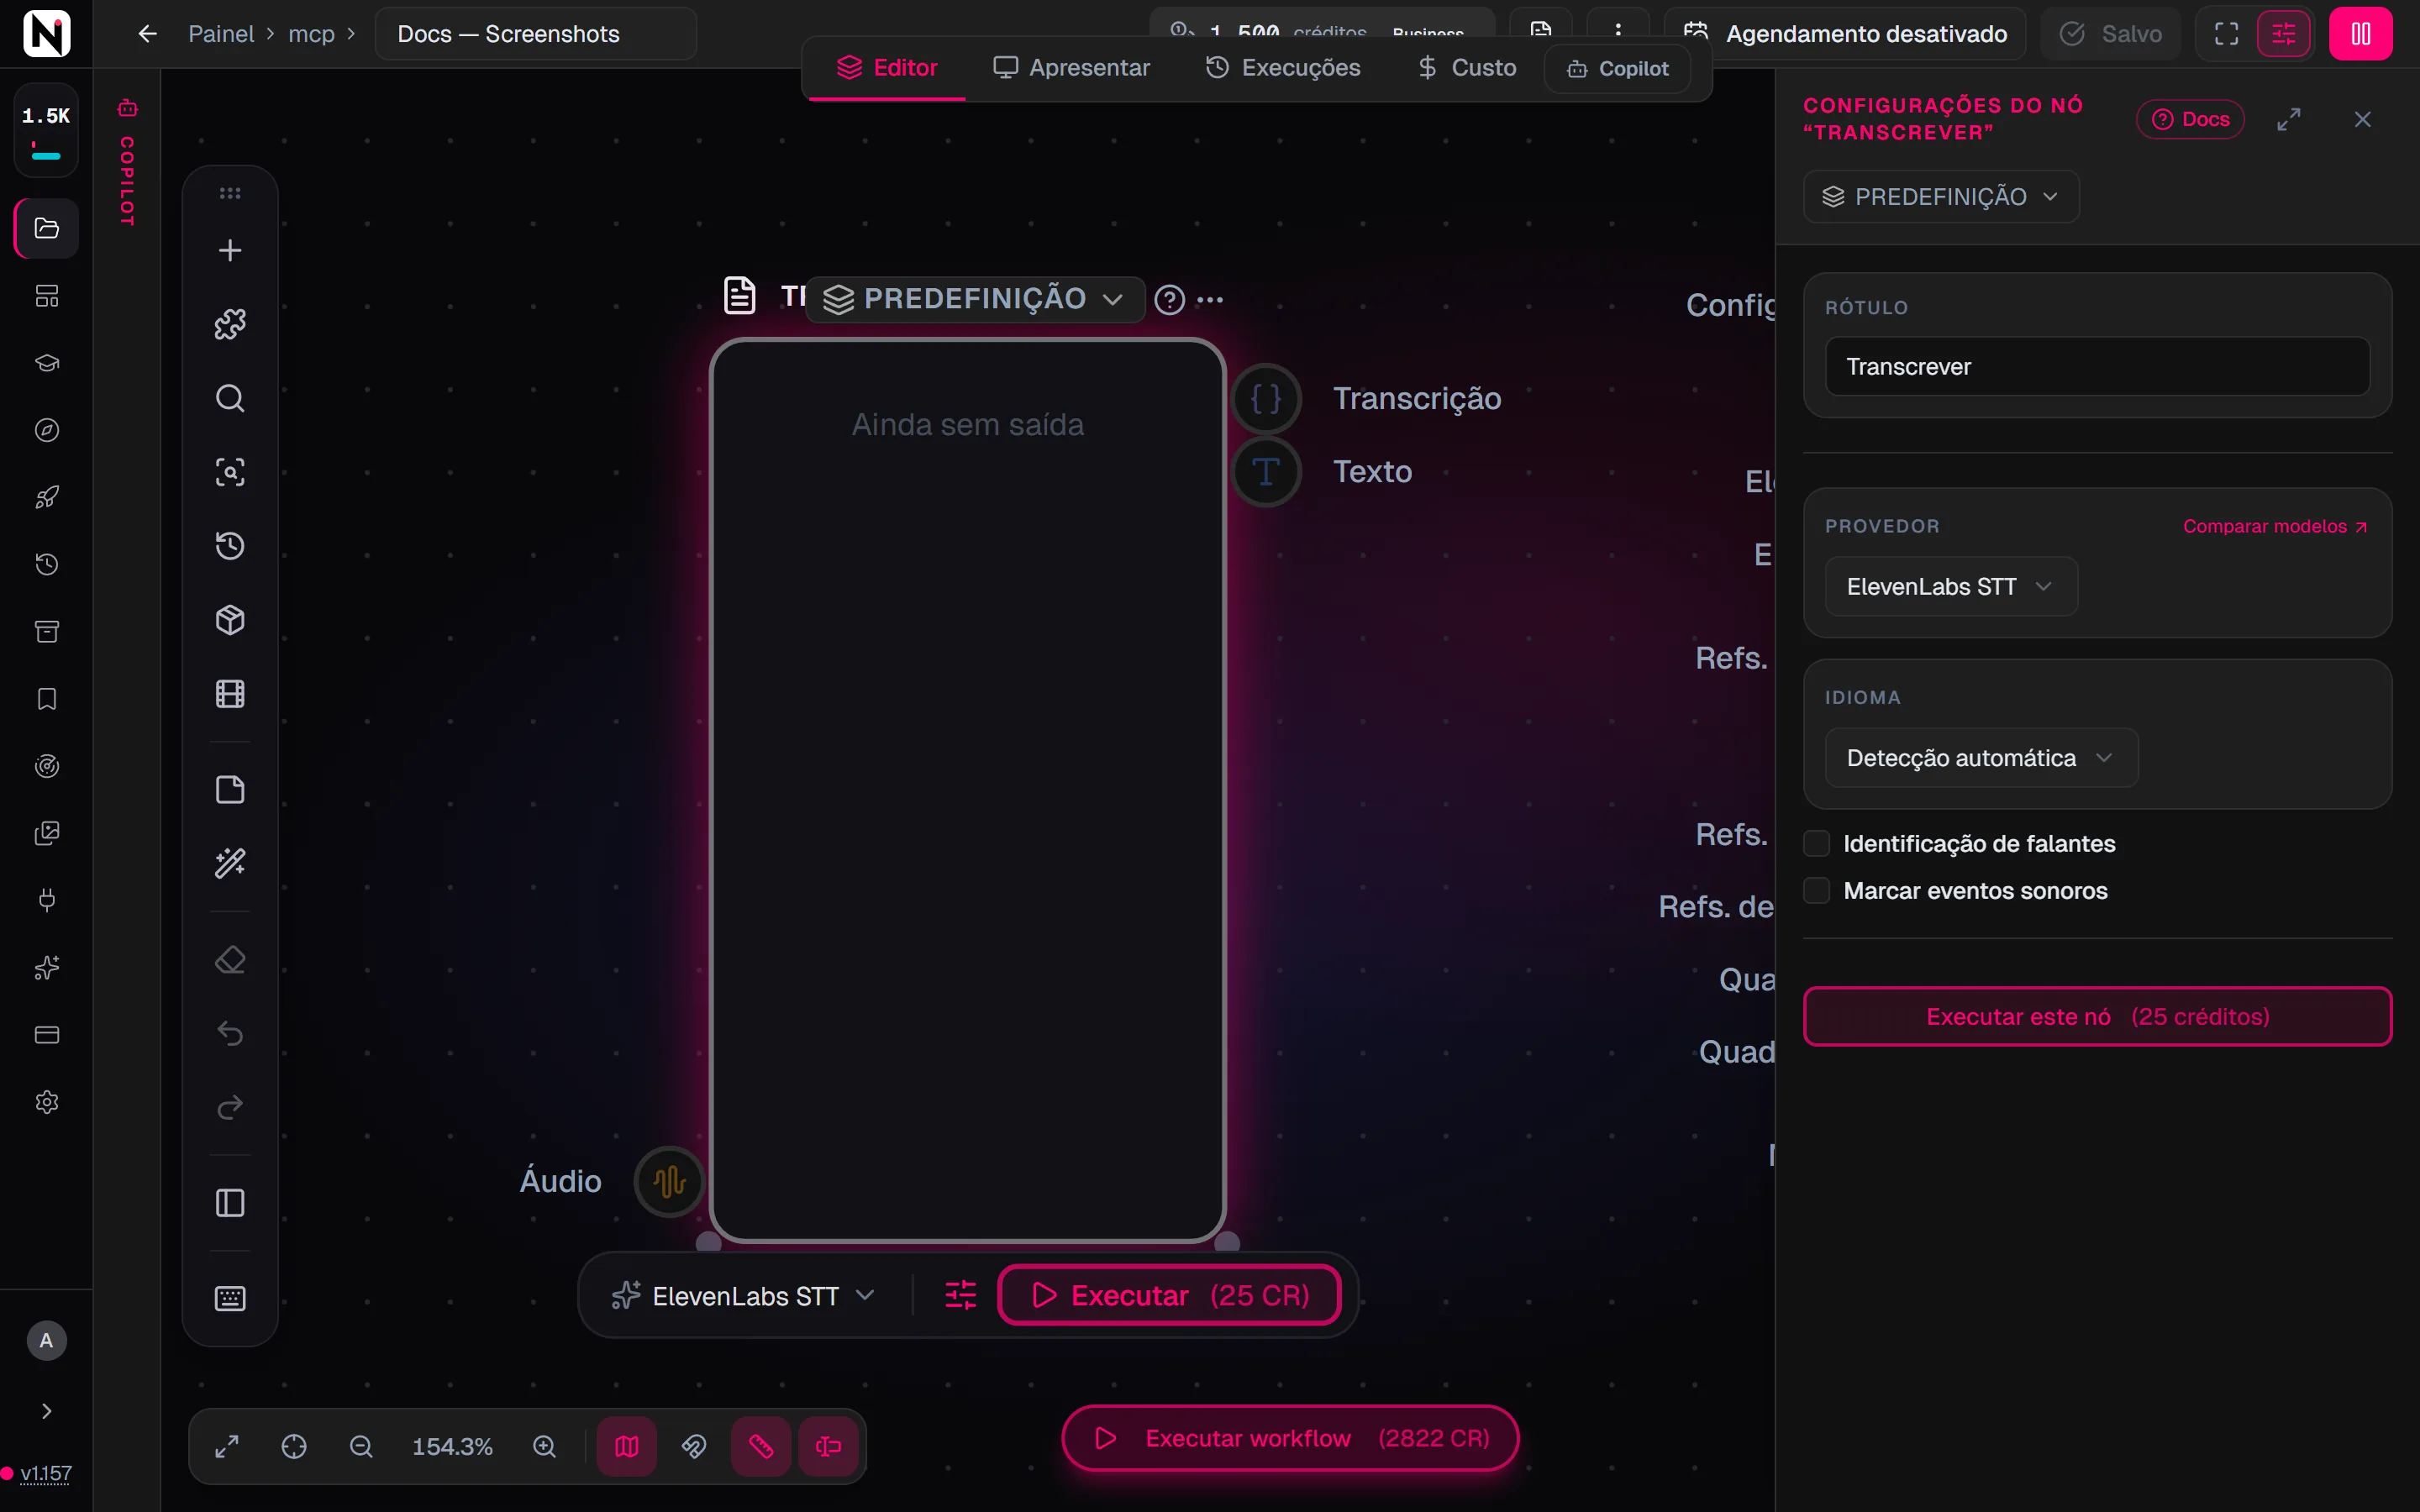The image size is (2420, 1512).
Task: Select the film strip tool
Action: click(x=230, y=694)
